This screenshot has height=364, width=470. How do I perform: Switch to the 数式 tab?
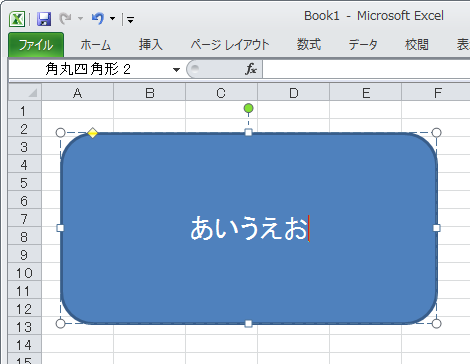309,45
